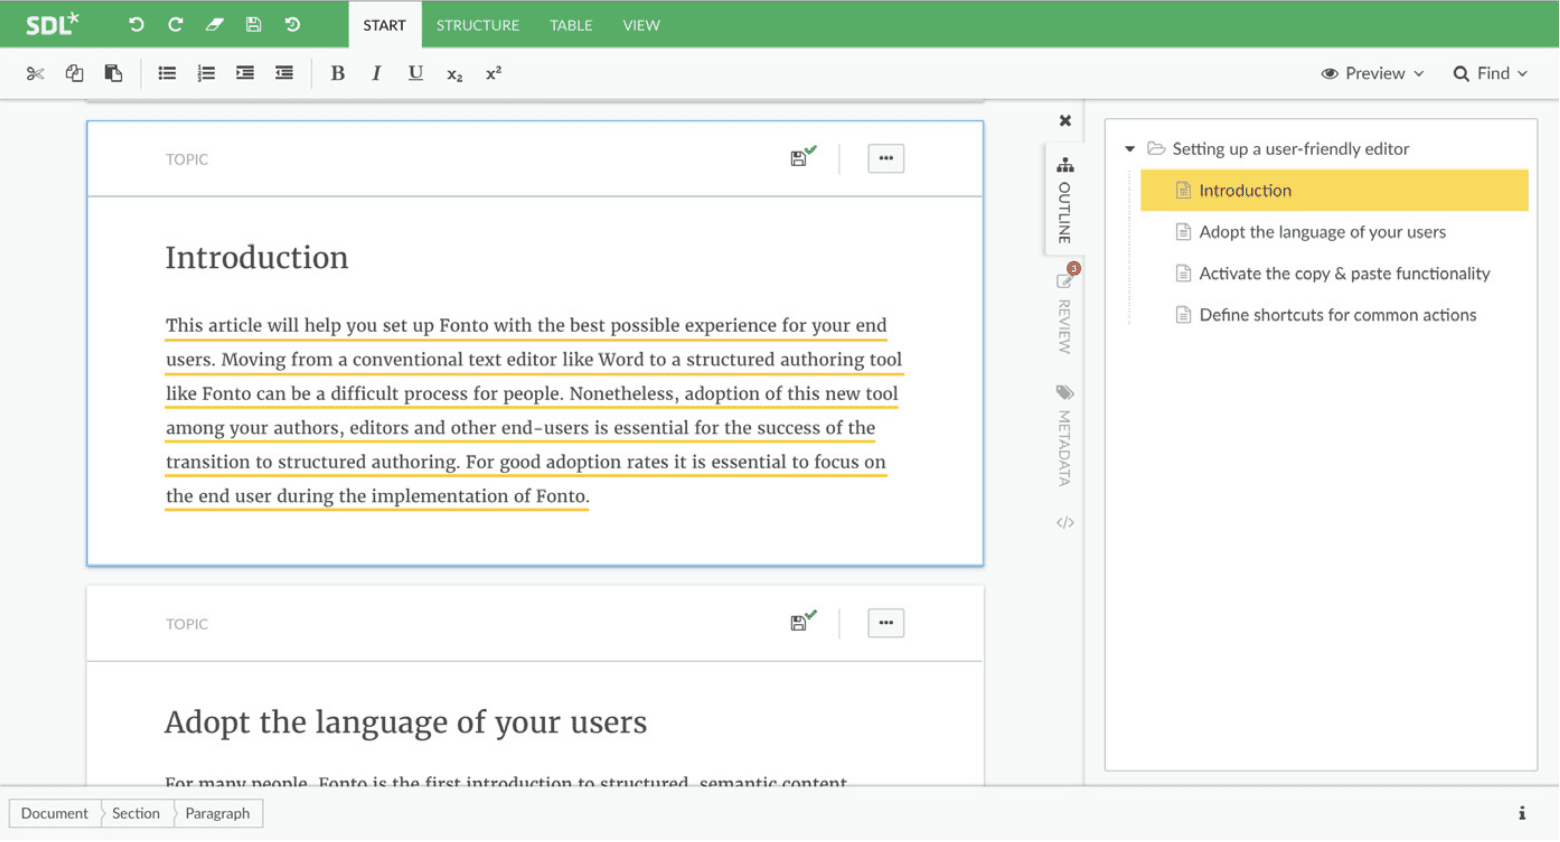The height and width of the screenshot is (842, 1560).
Task: Select 'Adopt the language of your users' in outline
Action: pos(1322,231)
